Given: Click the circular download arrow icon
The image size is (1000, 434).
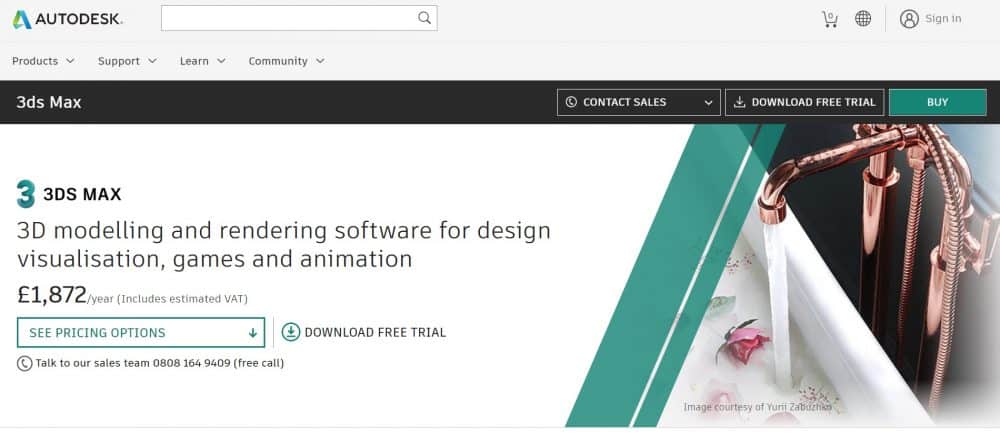Looking at the screenshot, I should [x=291, y=332].
